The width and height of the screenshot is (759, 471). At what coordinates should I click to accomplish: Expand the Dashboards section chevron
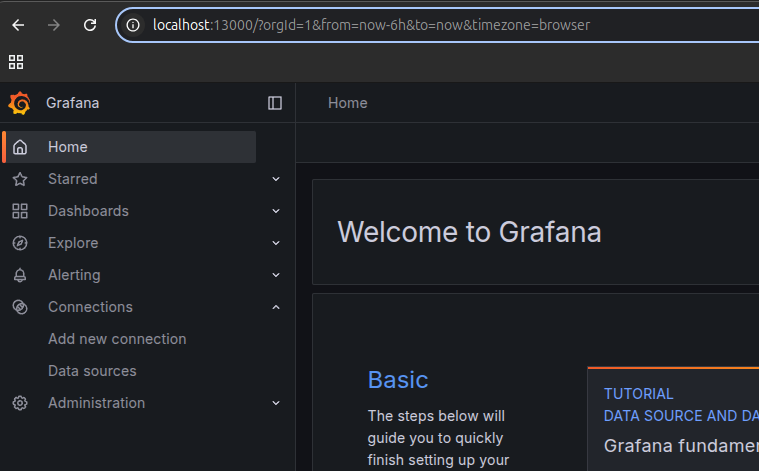(x=276, y=211)
